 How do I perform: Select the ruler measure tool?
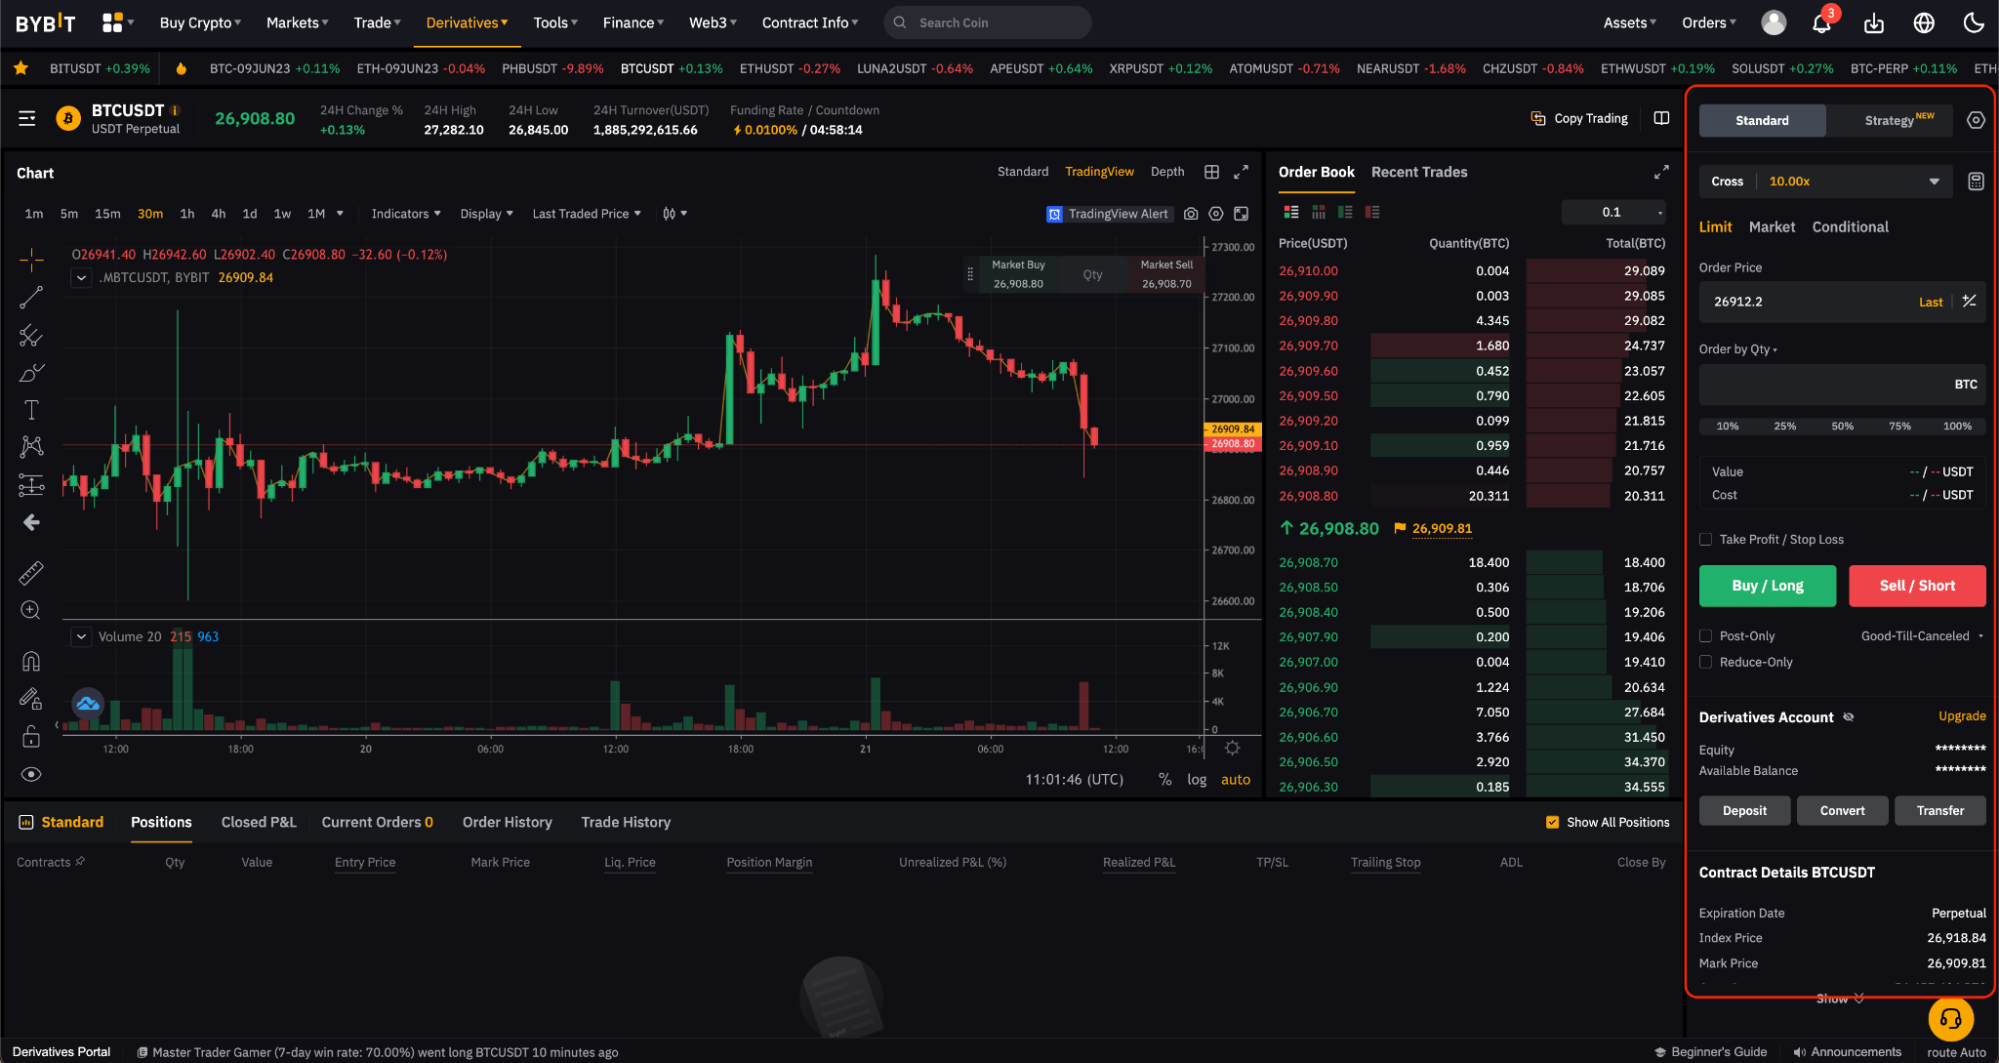click(x=31, y=573)
